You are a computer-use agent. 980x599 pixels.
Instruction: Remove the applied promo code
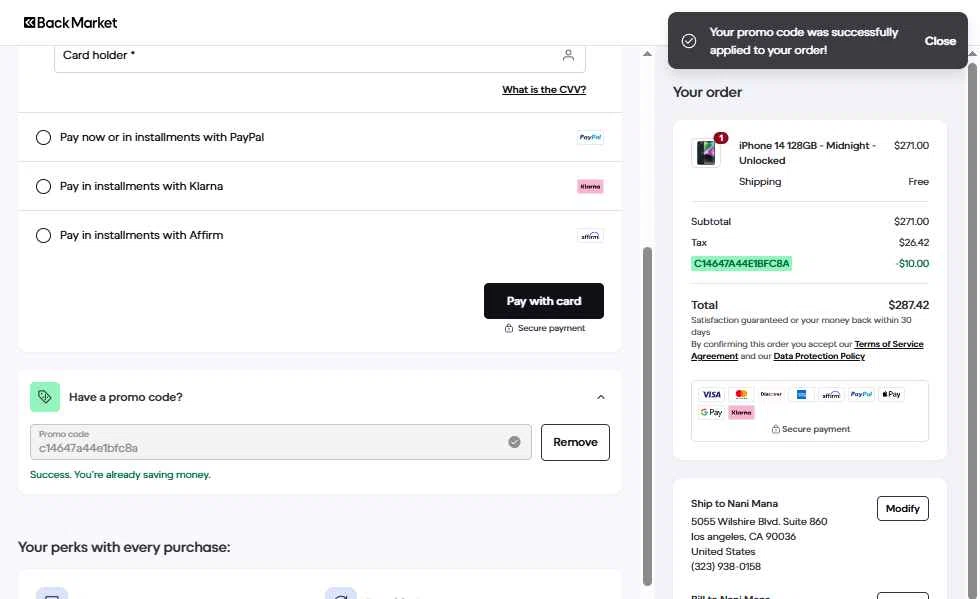[575, 442]
